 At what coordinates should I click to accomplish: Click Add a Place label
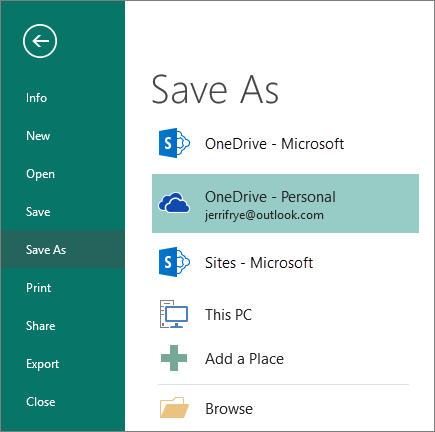point(244,359)
